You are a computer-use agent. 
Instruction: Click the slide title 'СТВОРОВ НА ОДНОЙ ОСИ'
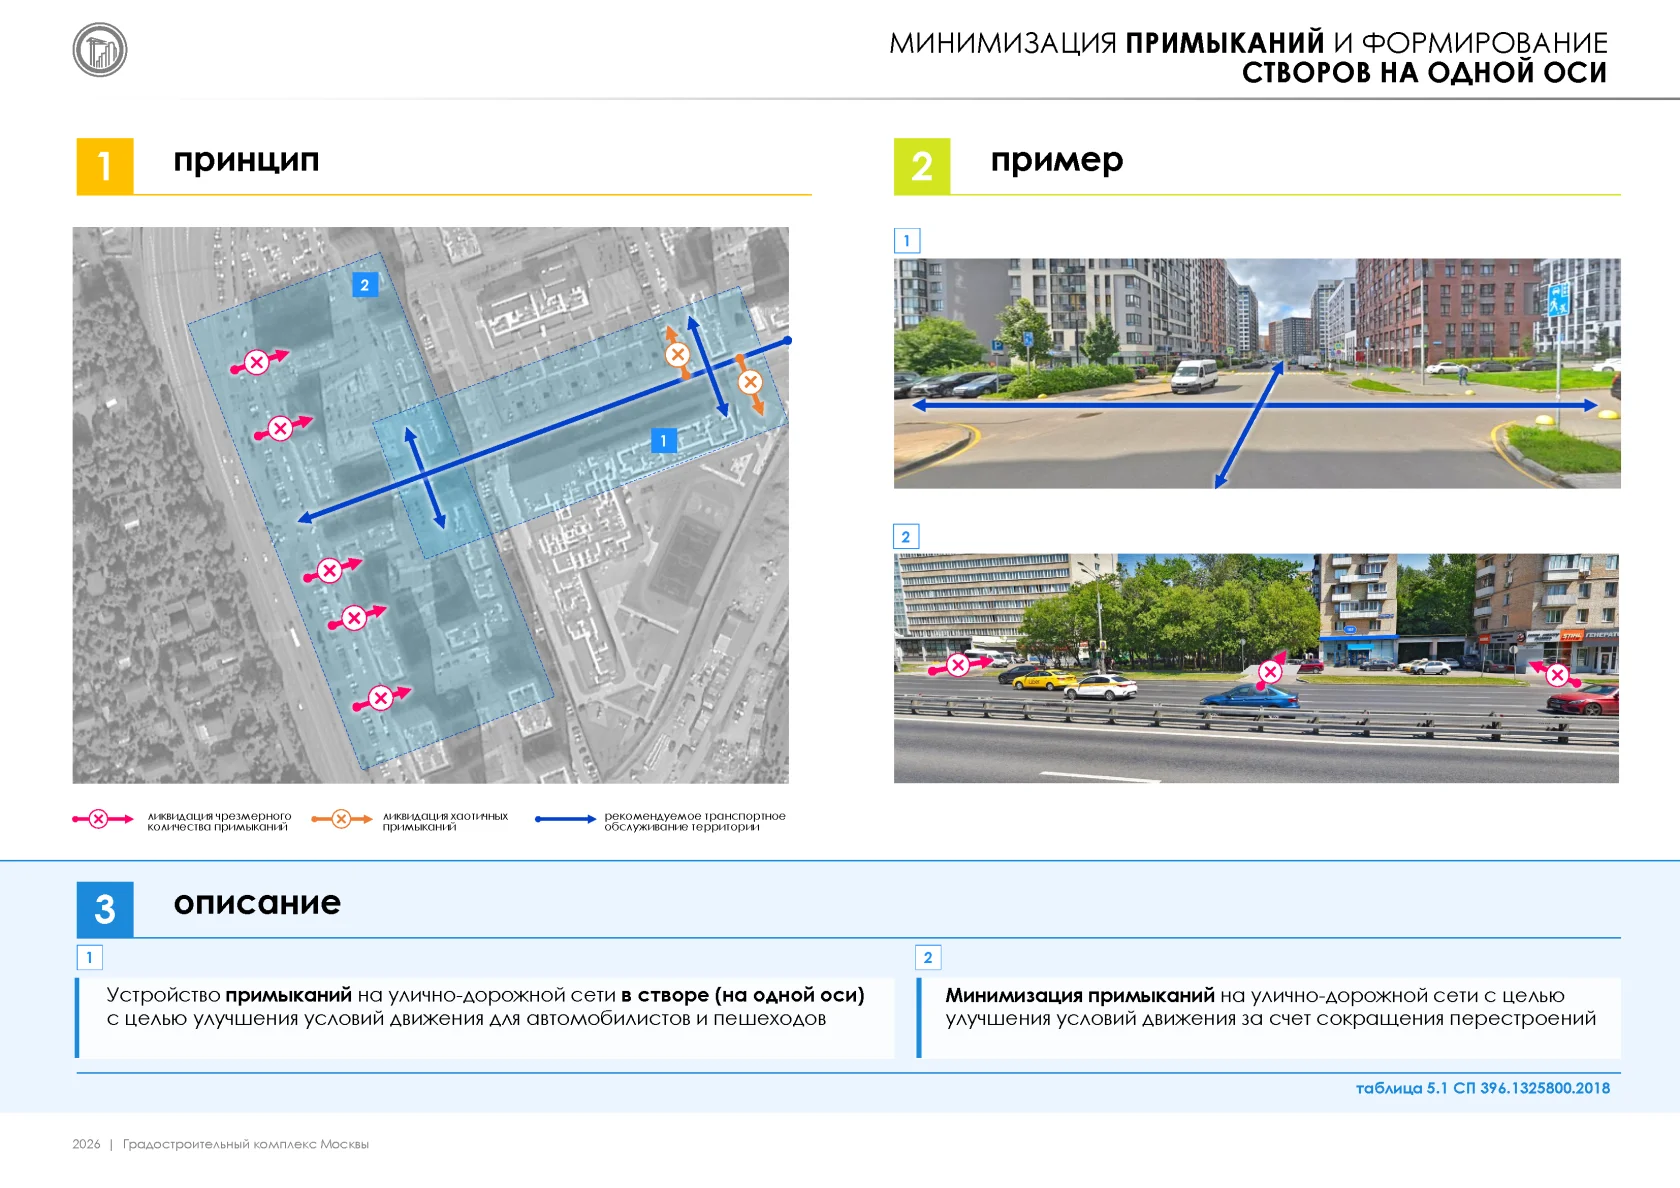tap(1424, 73)
